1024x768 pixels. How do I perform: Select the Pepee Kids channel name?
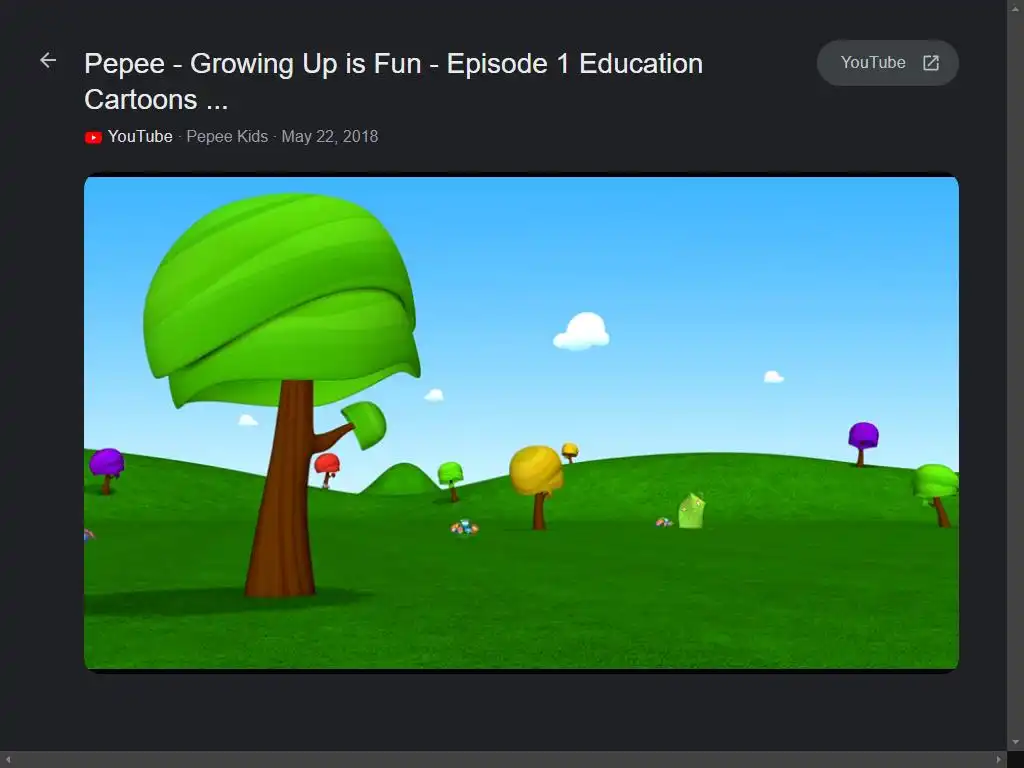227,136
